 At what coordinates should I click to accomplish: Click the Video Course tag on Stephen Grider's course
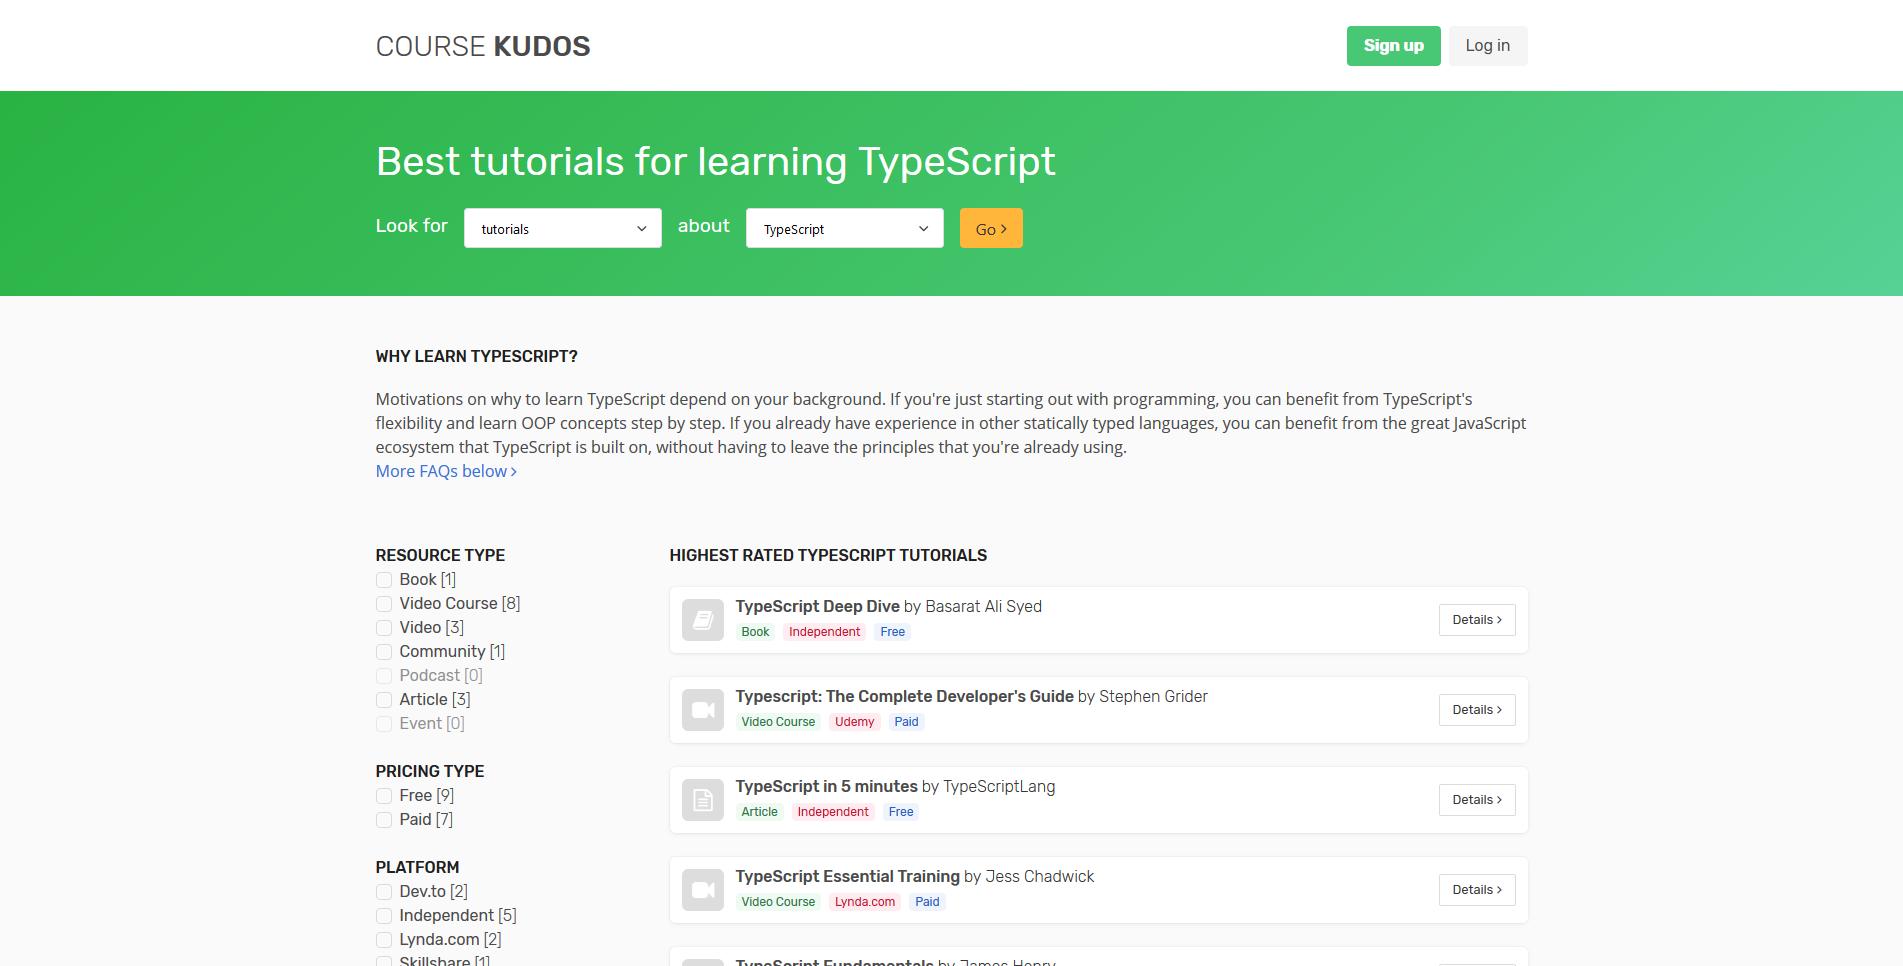point(778,722)
